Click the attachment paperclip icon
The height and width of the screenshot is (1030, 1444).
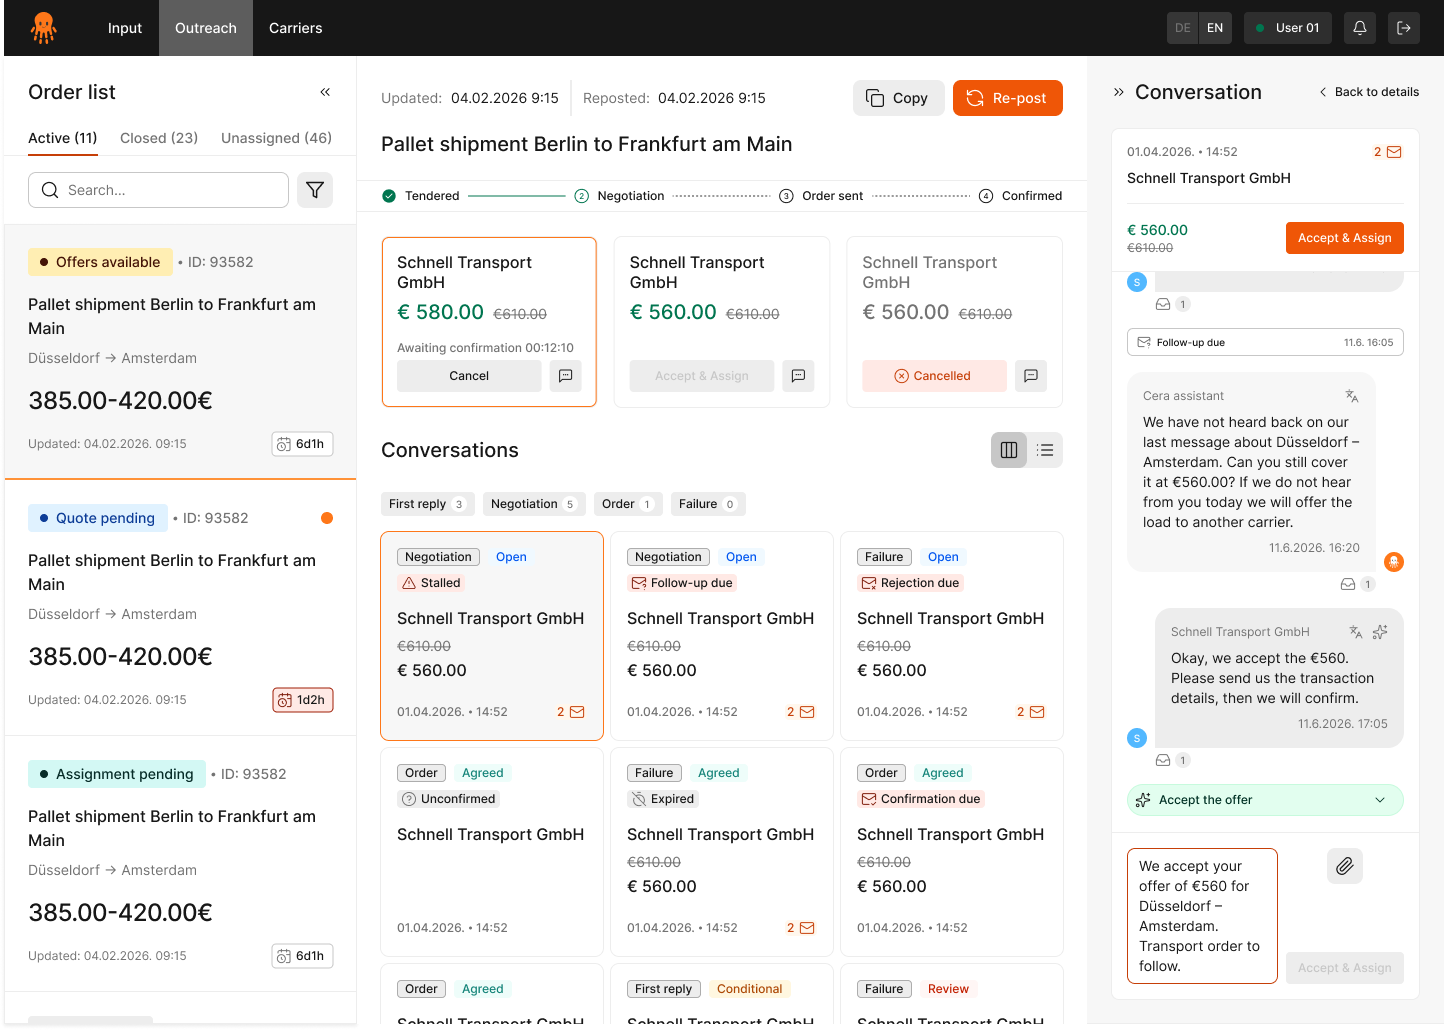pos(1345,866)
